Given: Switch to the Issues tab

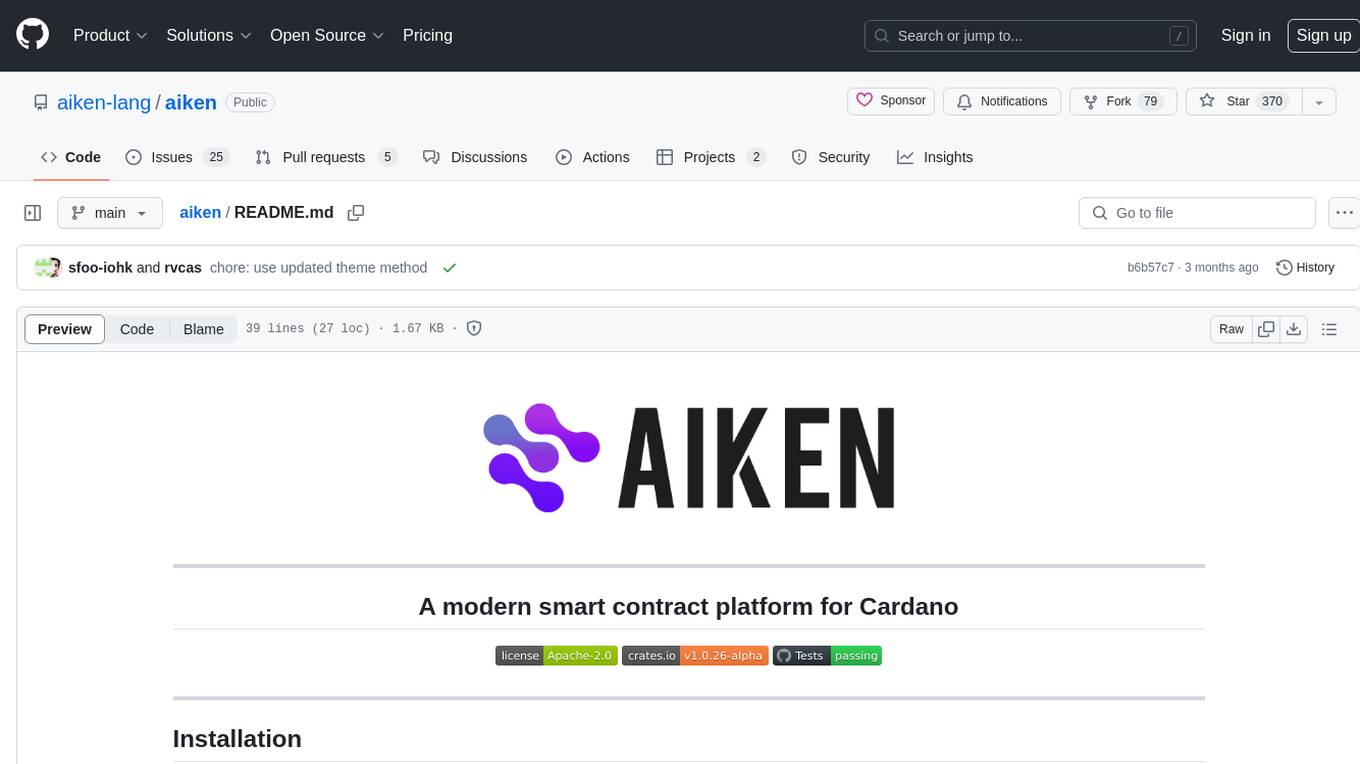Looking at the screenshot, I should (177, 157).
